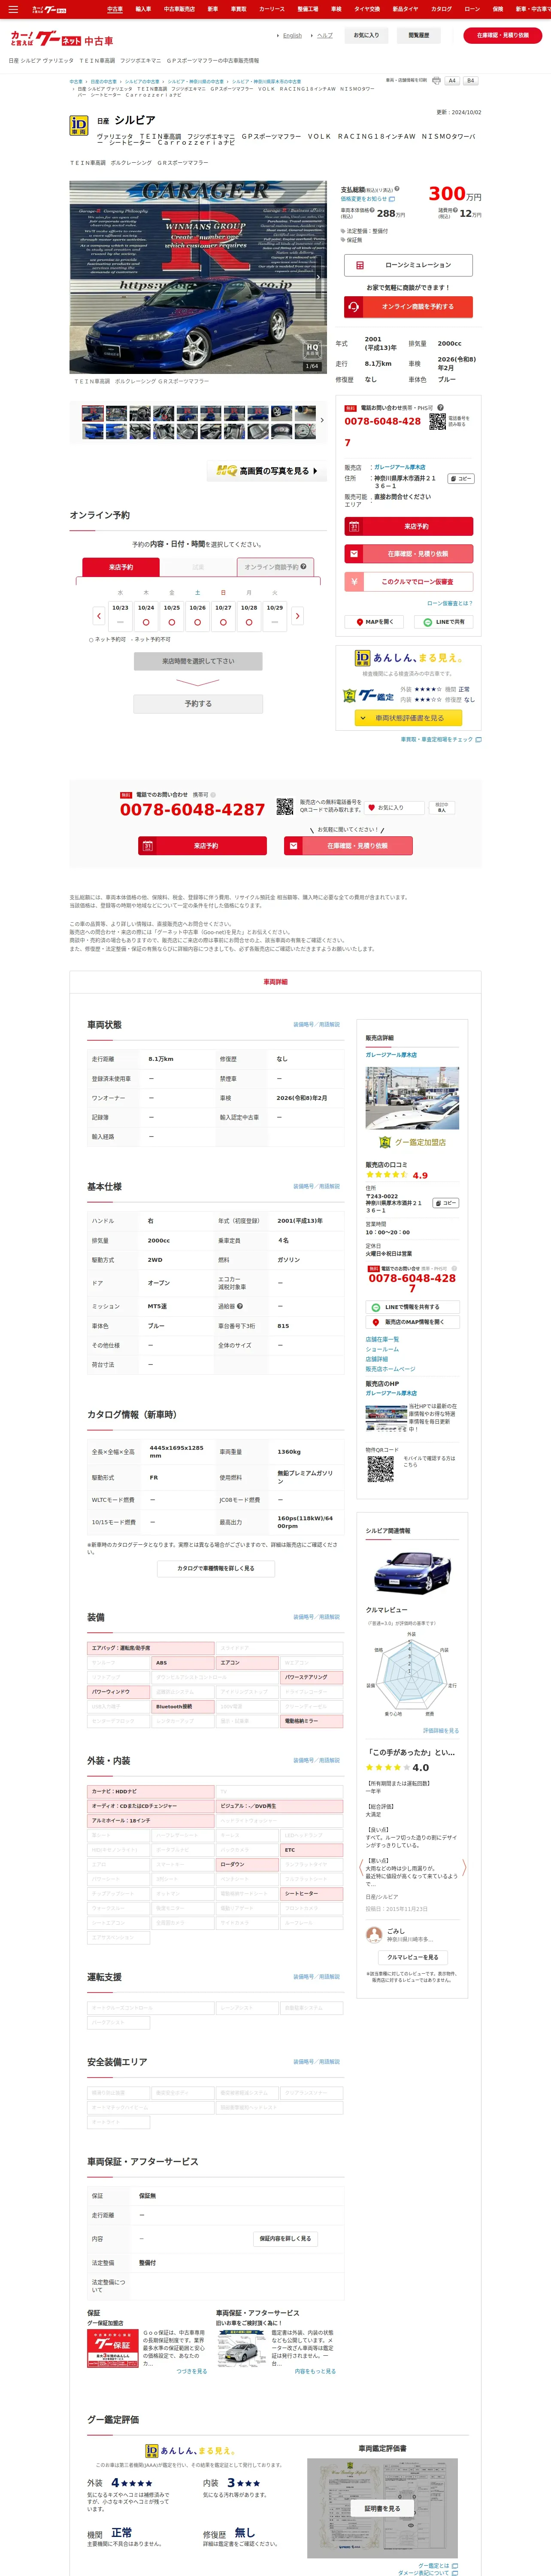551x2576 pixels.
Task: Open the ヘルプ link
Action: pyautogui.click(x=325, y=35)
